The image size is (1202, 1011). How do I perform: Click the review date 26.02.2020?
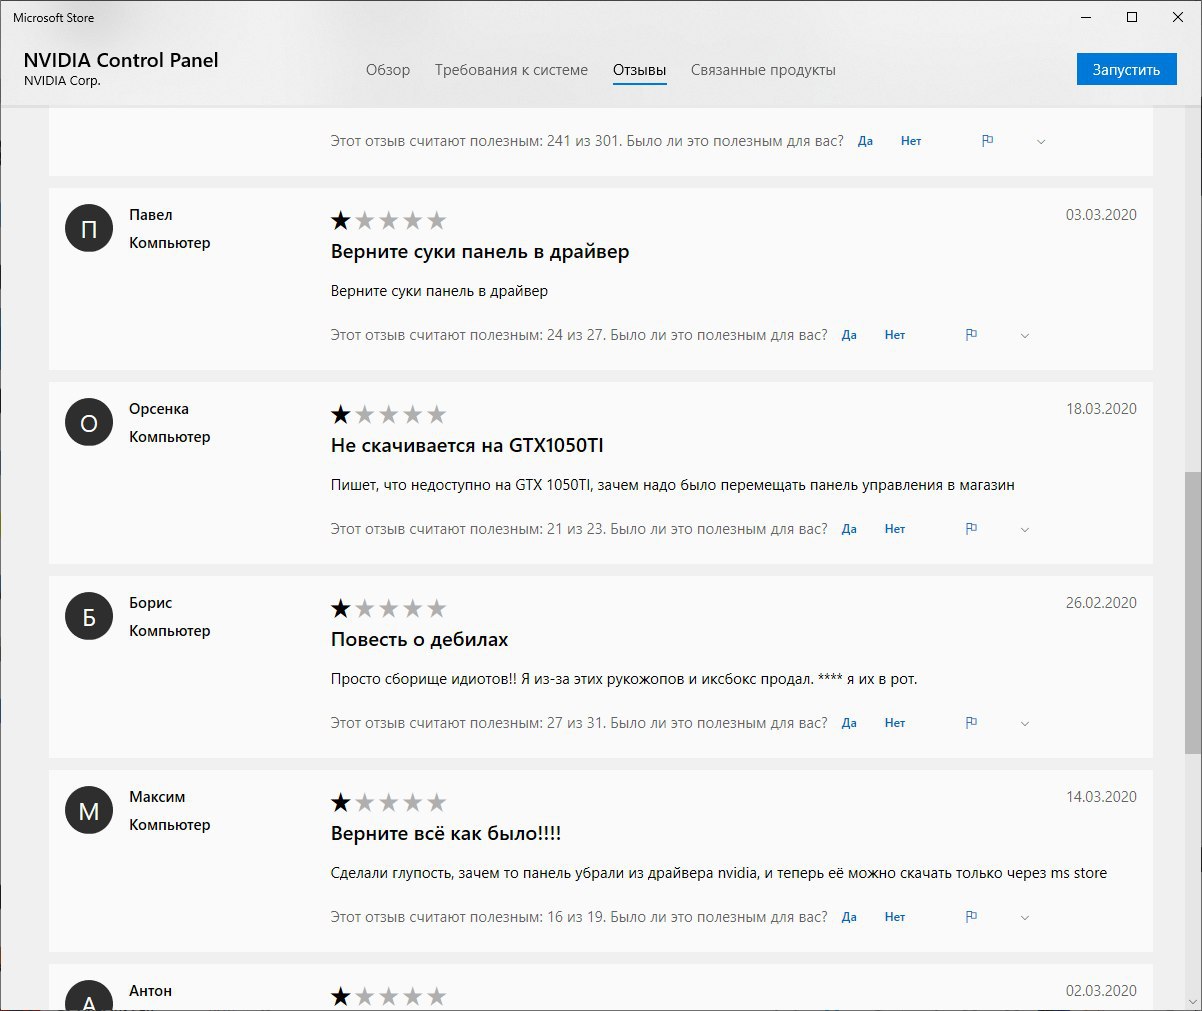1101,603
